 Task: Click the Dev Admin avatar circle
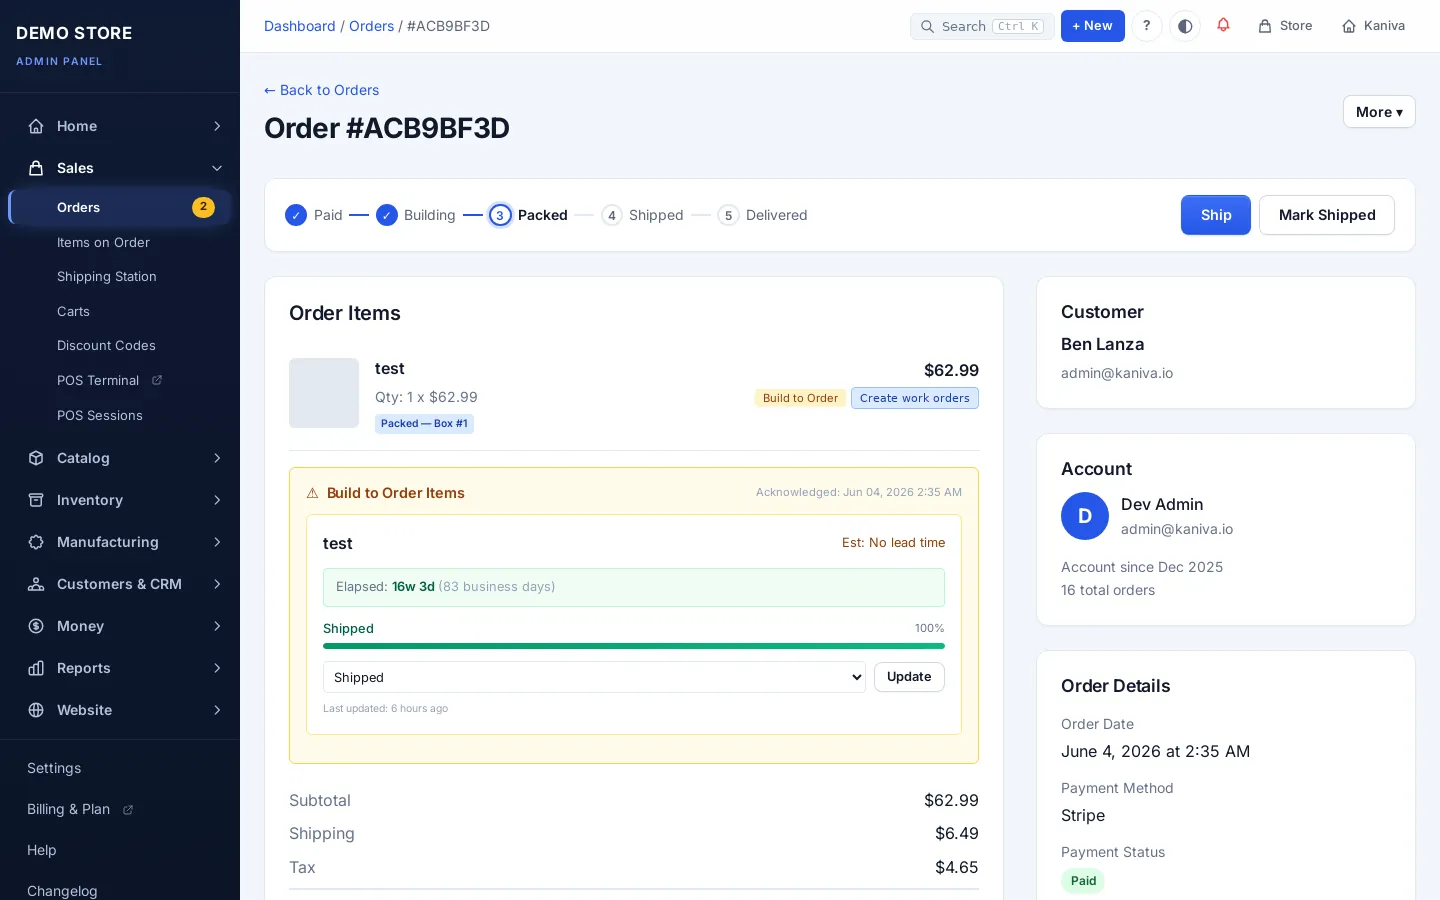(x=1085, y=516)
